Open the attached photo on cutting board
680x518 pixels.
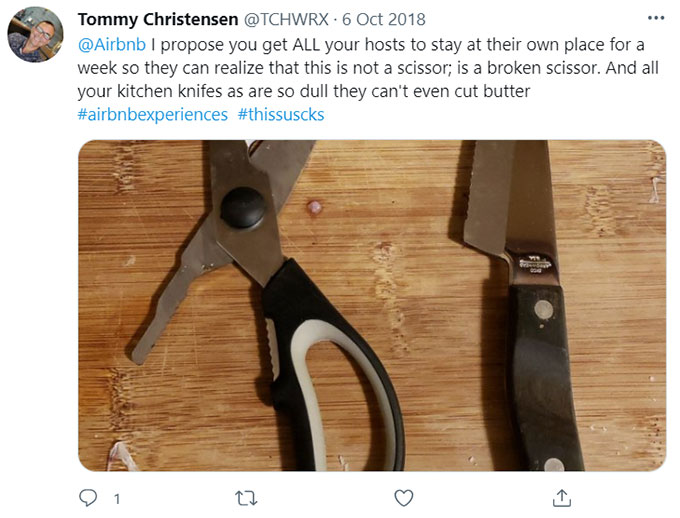[x=372, y=305]
